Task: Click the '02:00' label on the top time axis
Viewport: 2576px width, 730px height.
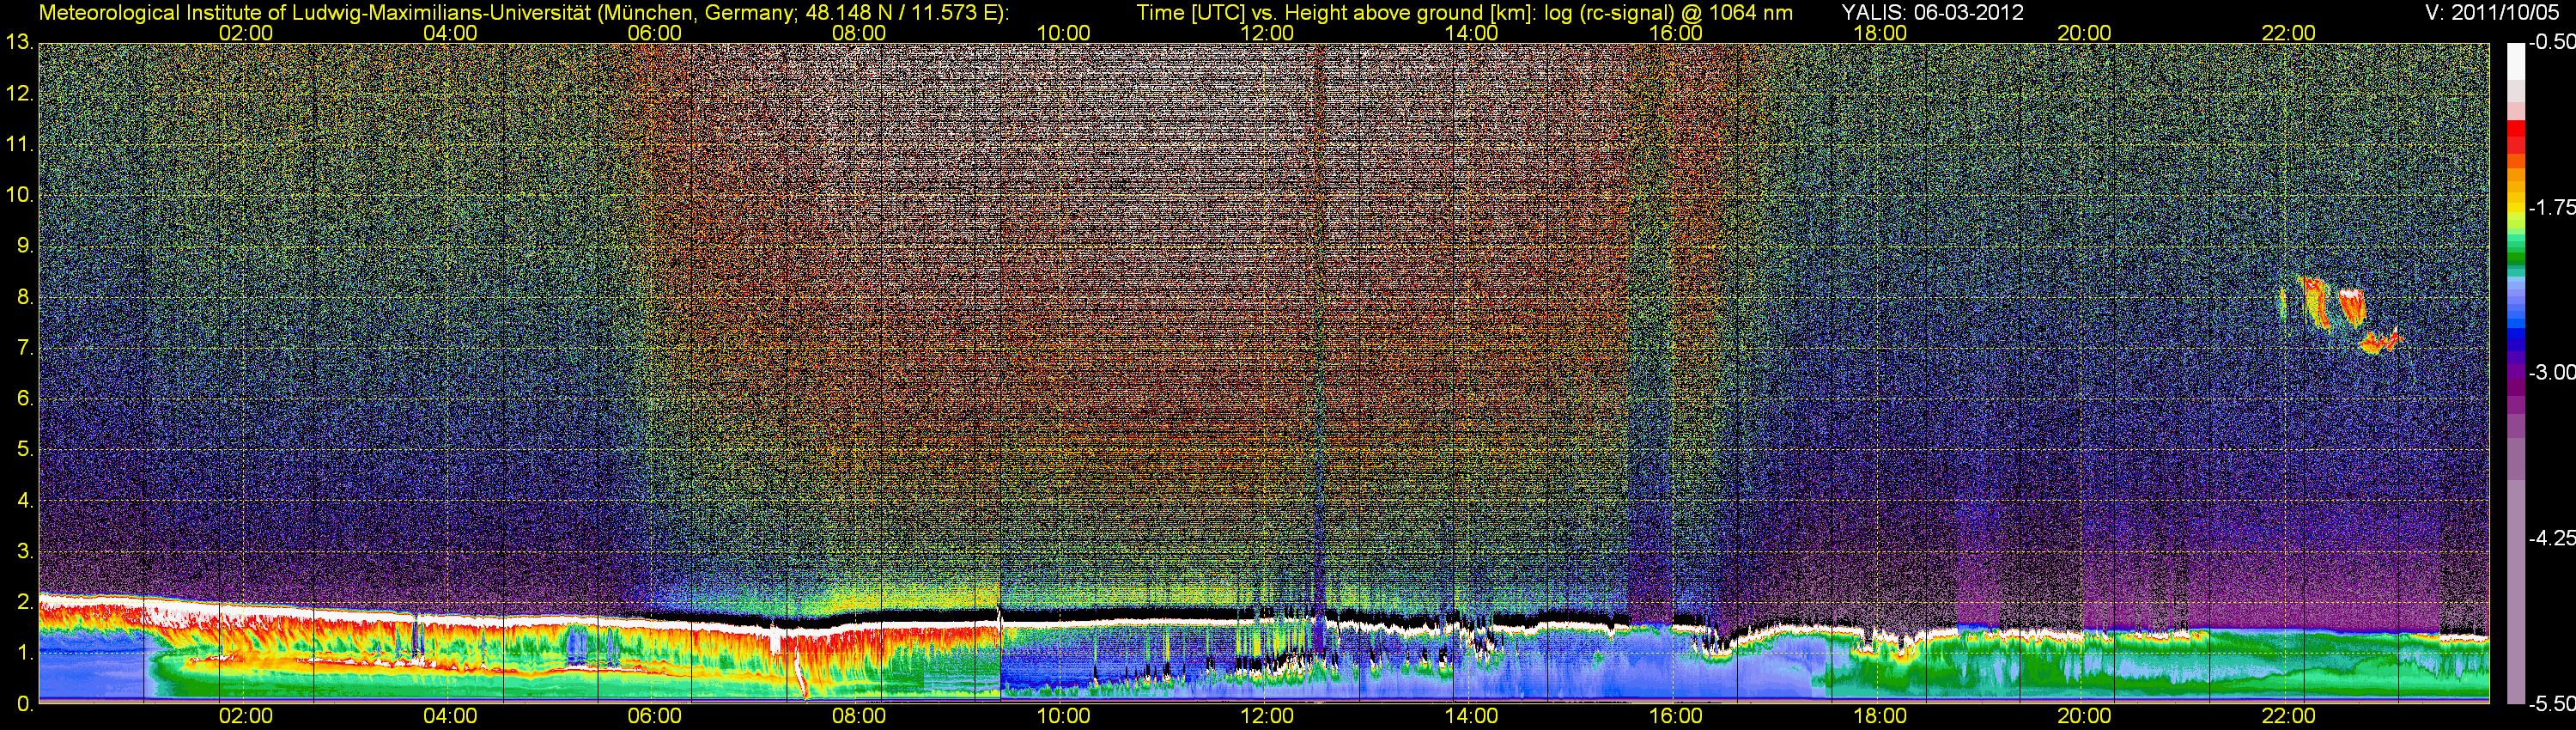Action: [x=246, y=33]
